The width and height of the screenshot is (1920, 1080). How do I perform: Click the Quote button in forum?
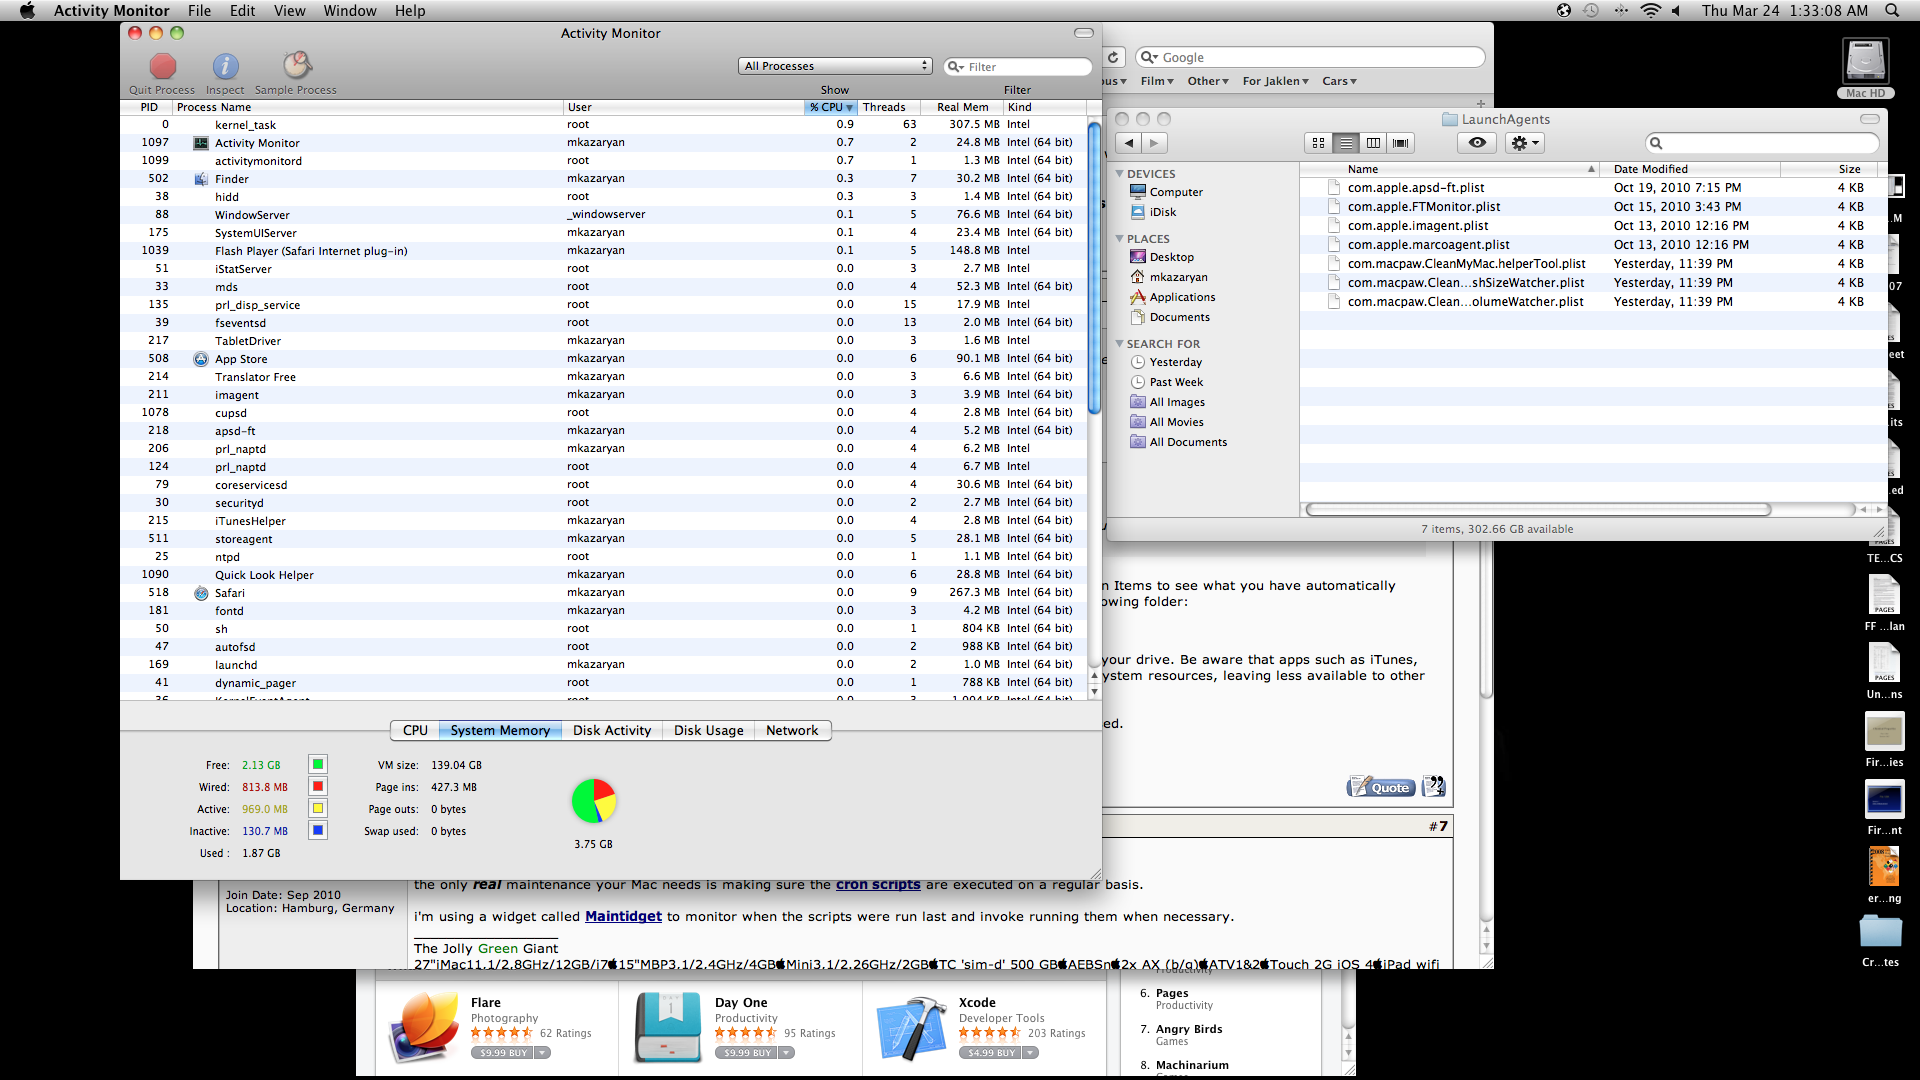pos(1381,787)
